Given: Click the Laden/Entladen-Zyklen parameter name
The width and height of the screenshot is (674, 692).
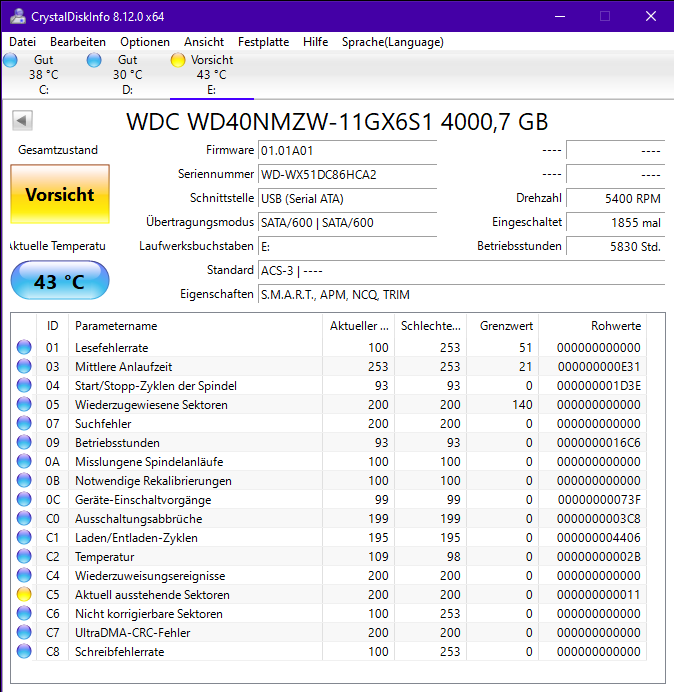Looking at the screenshot, I should coord(136,538).
